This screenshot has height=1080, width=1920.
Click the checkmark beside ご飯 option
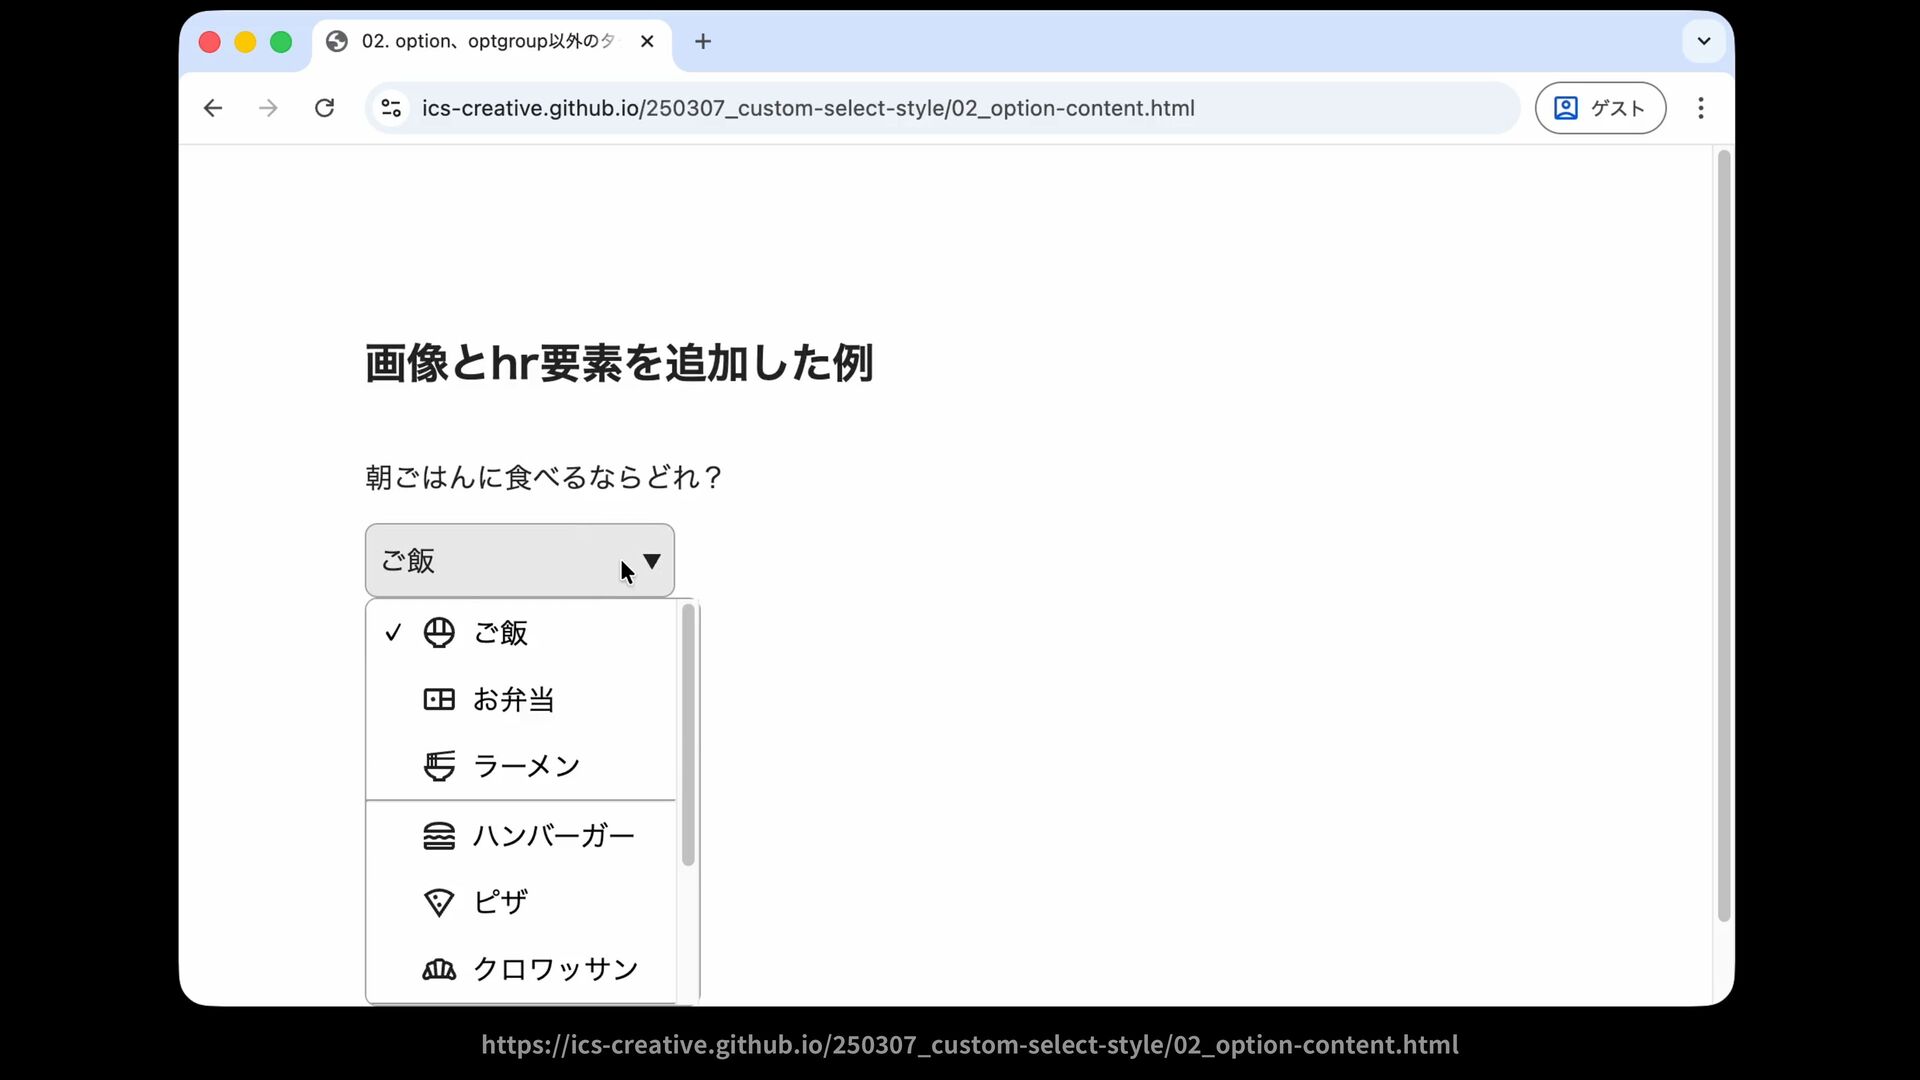(x=393, y=633)
